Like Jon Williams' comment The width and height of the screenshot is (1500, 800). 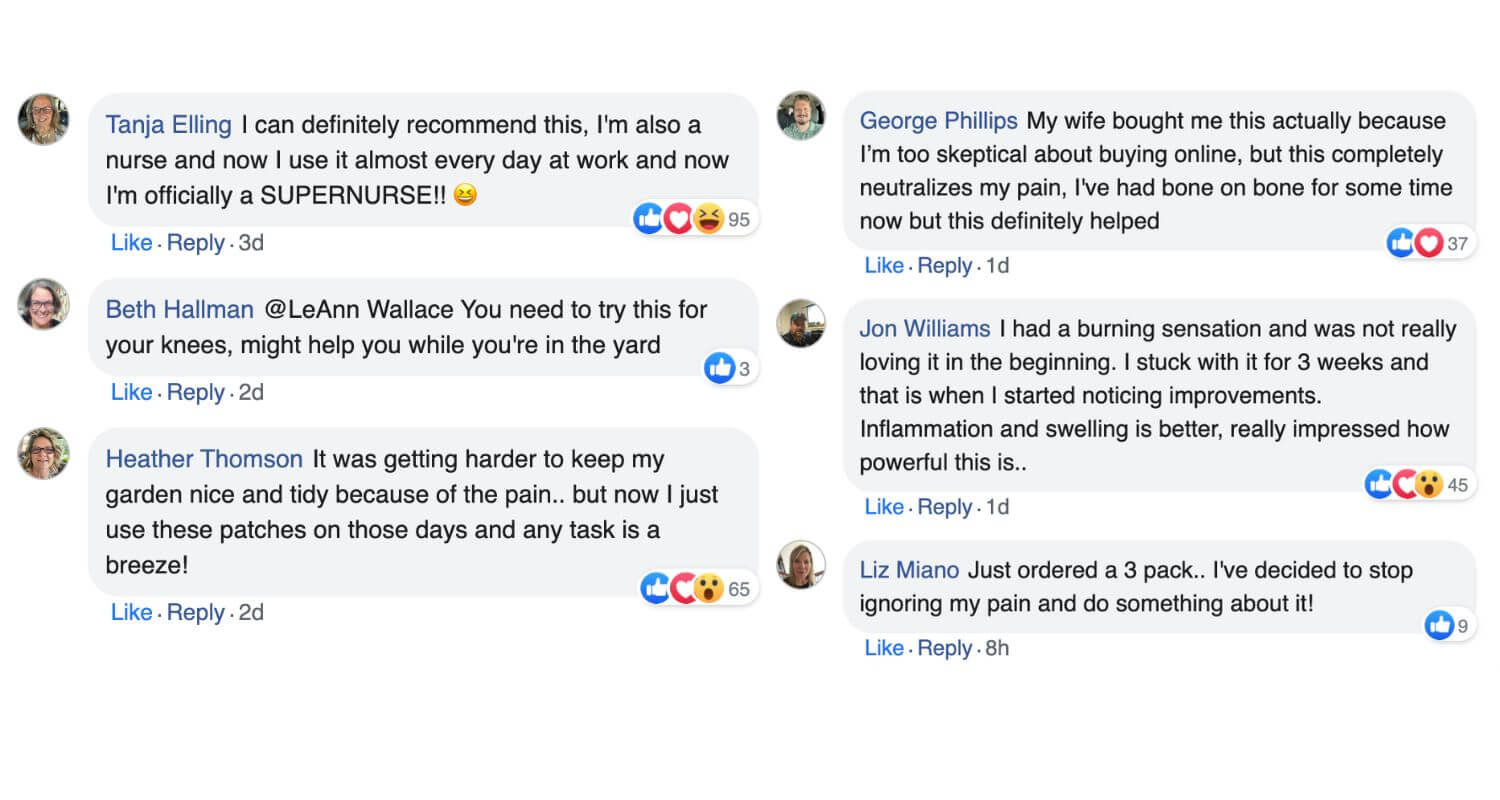pyautogui.click(x=884, y=507)
